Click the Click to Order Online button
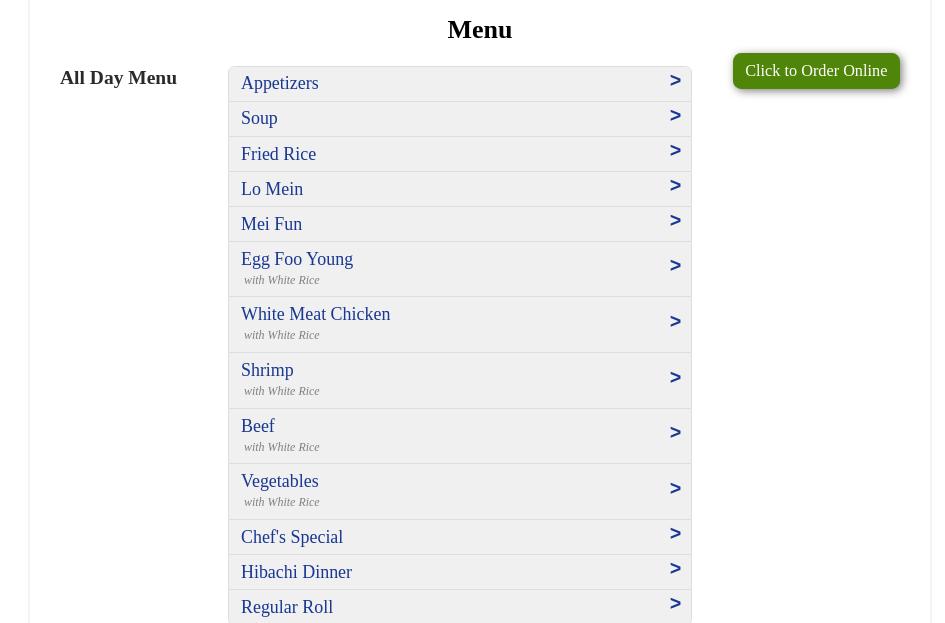 point(816,71)
